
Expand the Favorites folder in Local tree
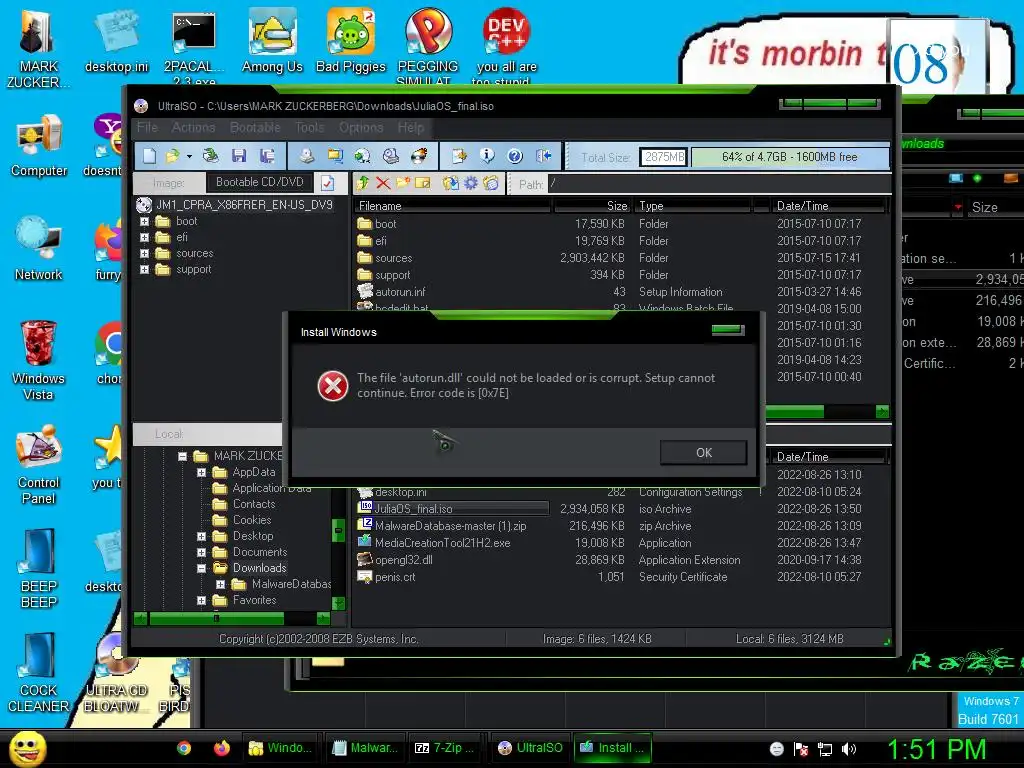pos(202,600)
